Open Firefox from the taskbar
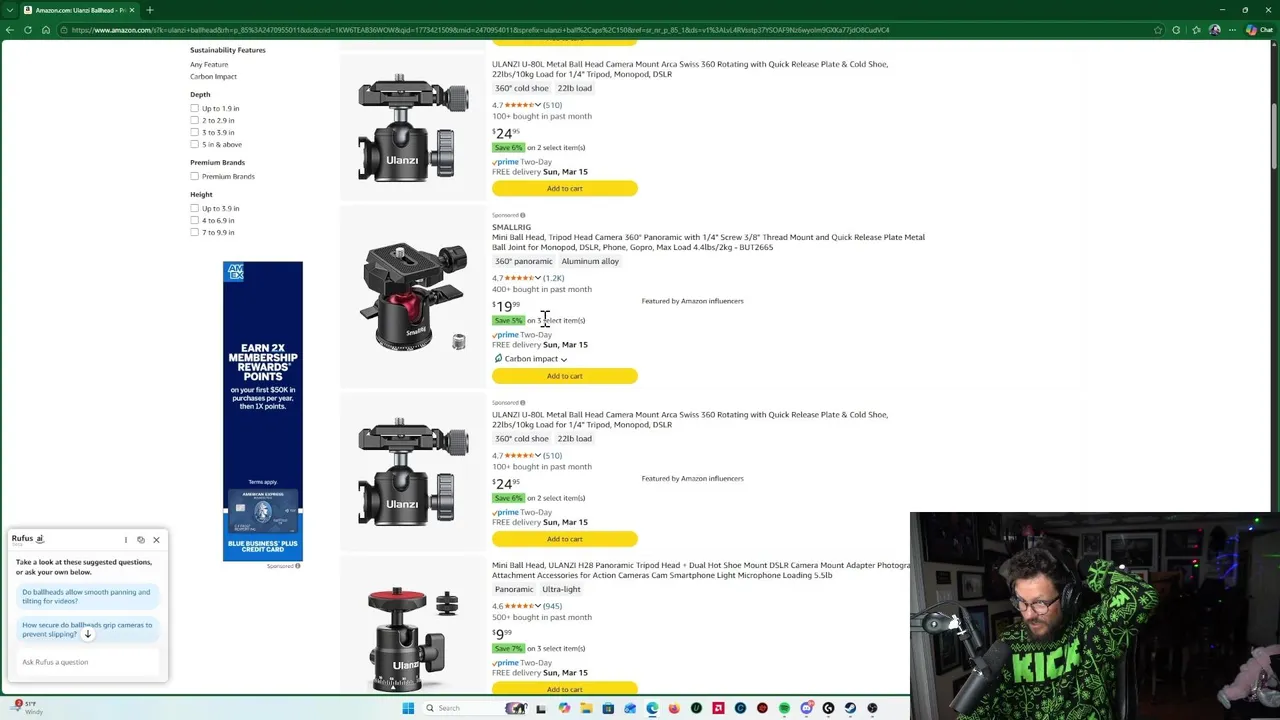This screenshot has width=1280, height=720. coord(674,708)
